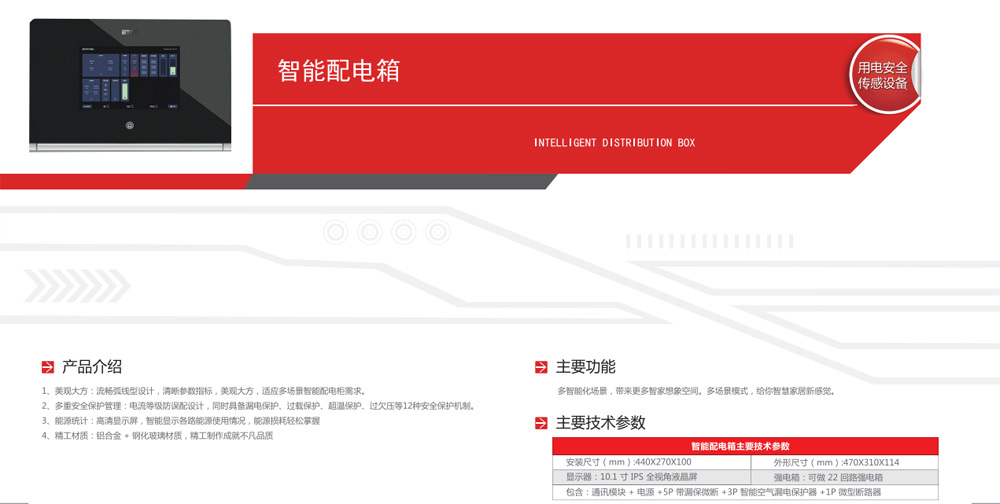Tap the green bar on the device screen

[126, 92]
